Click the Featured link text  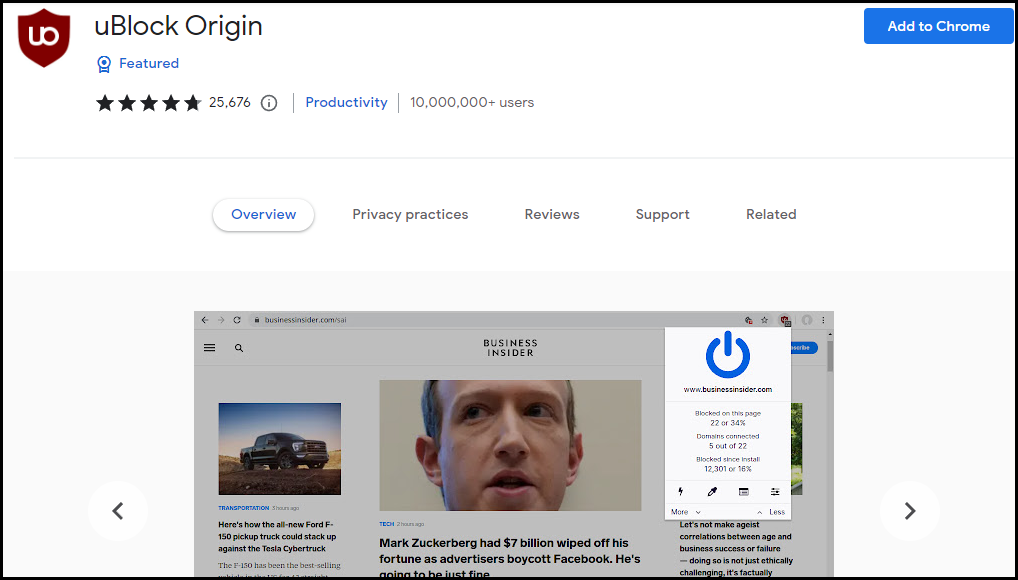click(x=149, y=64)
